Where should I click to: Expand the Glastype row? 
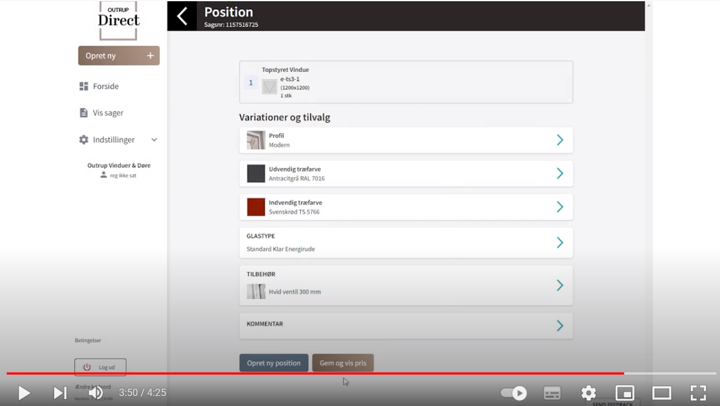point(559,242)
